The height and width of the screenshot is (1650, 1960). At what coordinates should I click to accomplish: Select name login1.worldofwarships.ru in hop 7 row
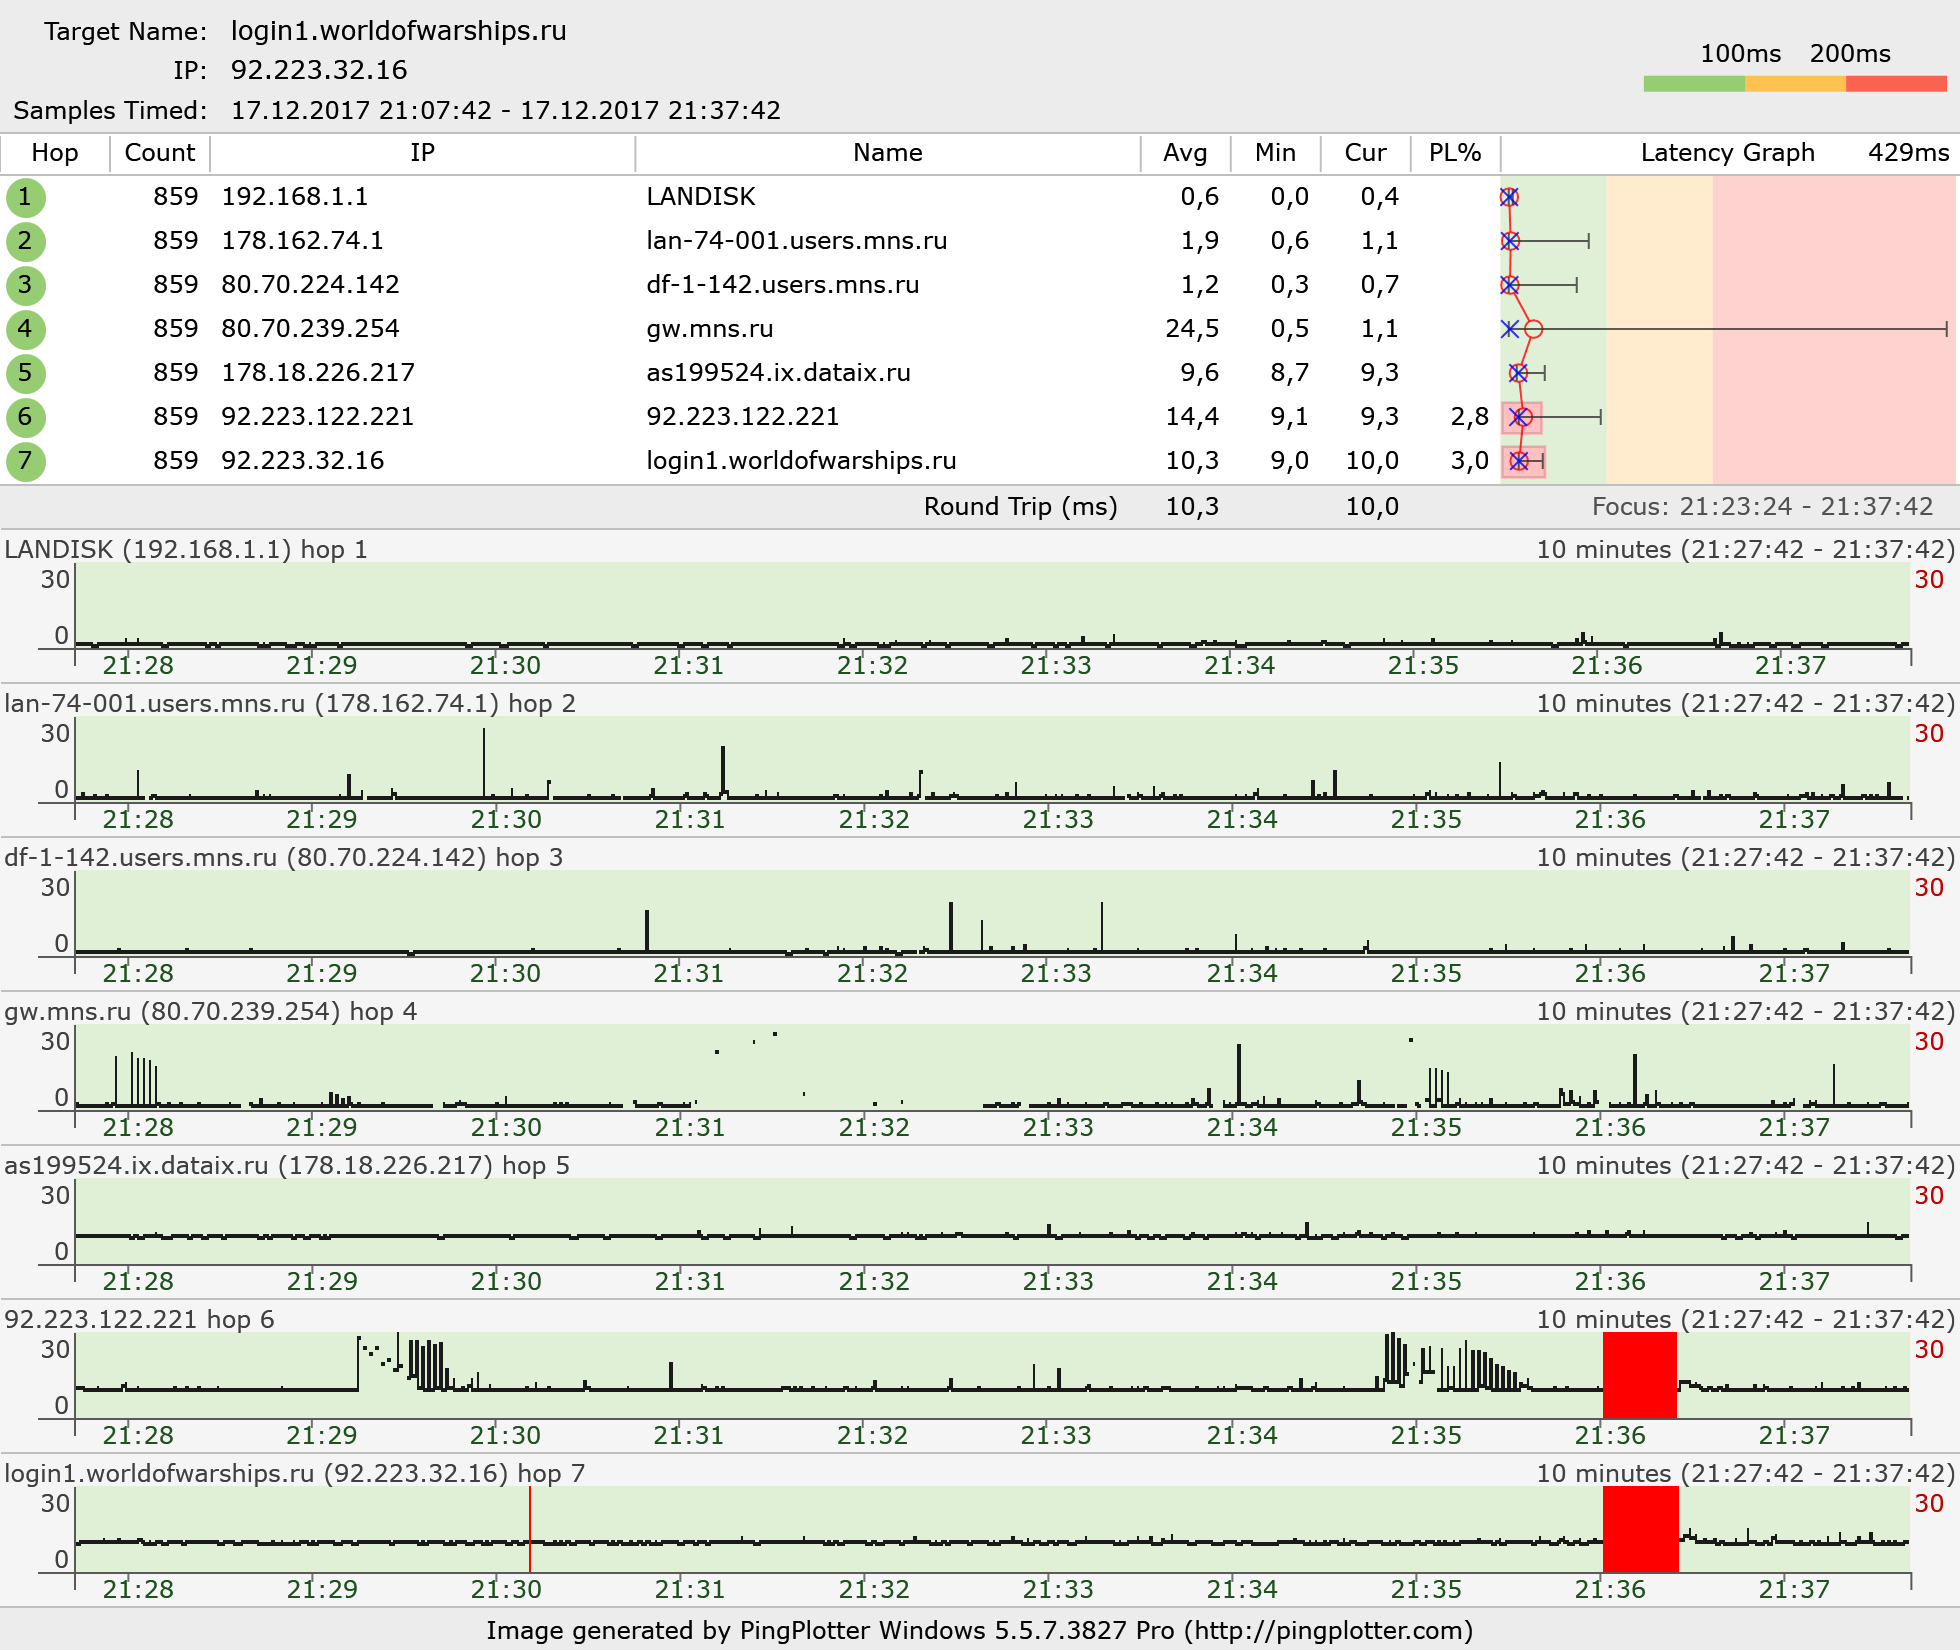[x=801, y=461]
